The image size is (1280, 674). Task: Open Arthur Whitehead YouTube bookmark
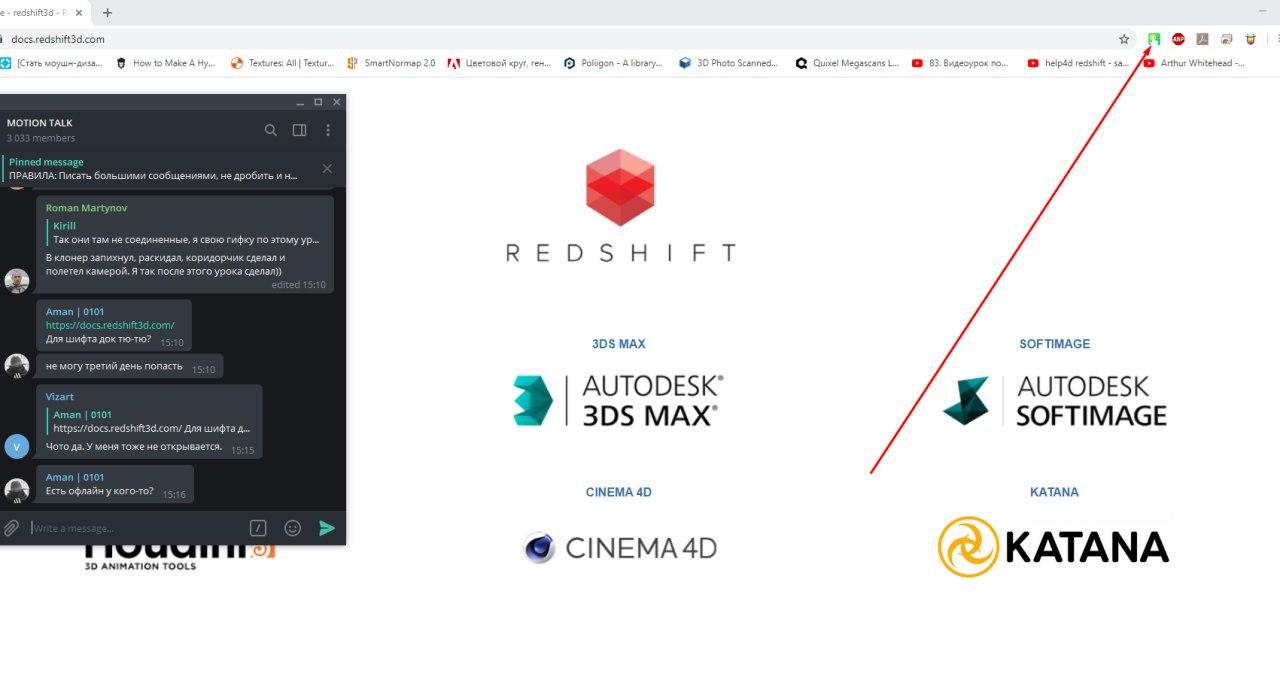point(1194,63)
